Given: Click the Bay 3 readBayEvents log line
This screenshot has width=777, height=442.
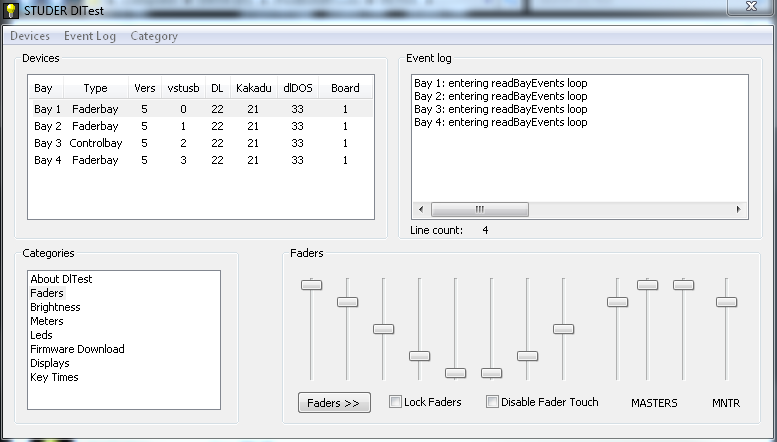Looking at the screenshot, I should point(500,109).
